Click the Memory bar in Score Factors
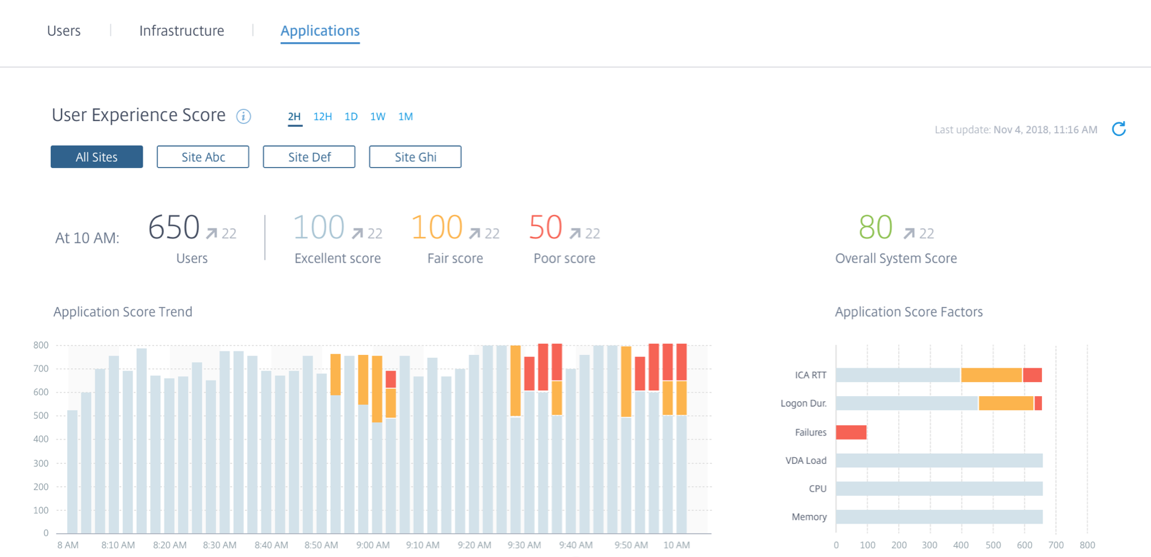Screen dimensions: 1151x557 [939, 517]
